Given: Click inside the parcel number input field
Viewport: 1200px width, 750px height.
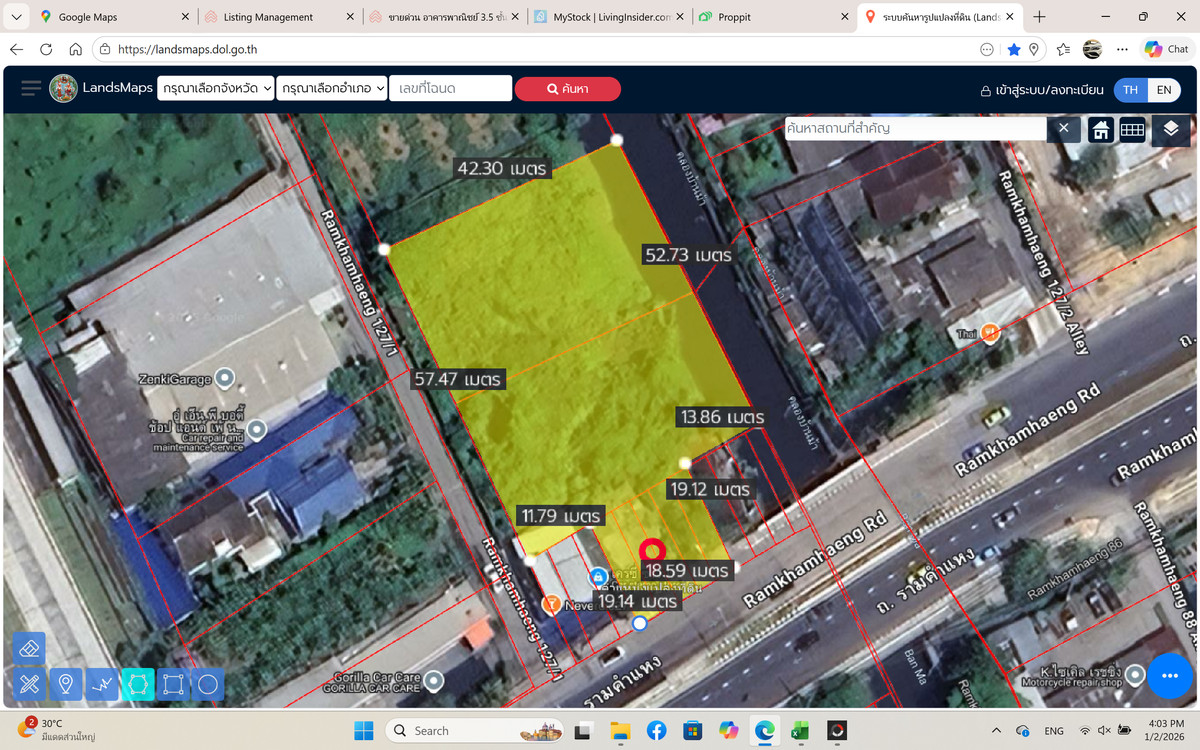Looking at the screenshot, I should click(x=450, y=88).
